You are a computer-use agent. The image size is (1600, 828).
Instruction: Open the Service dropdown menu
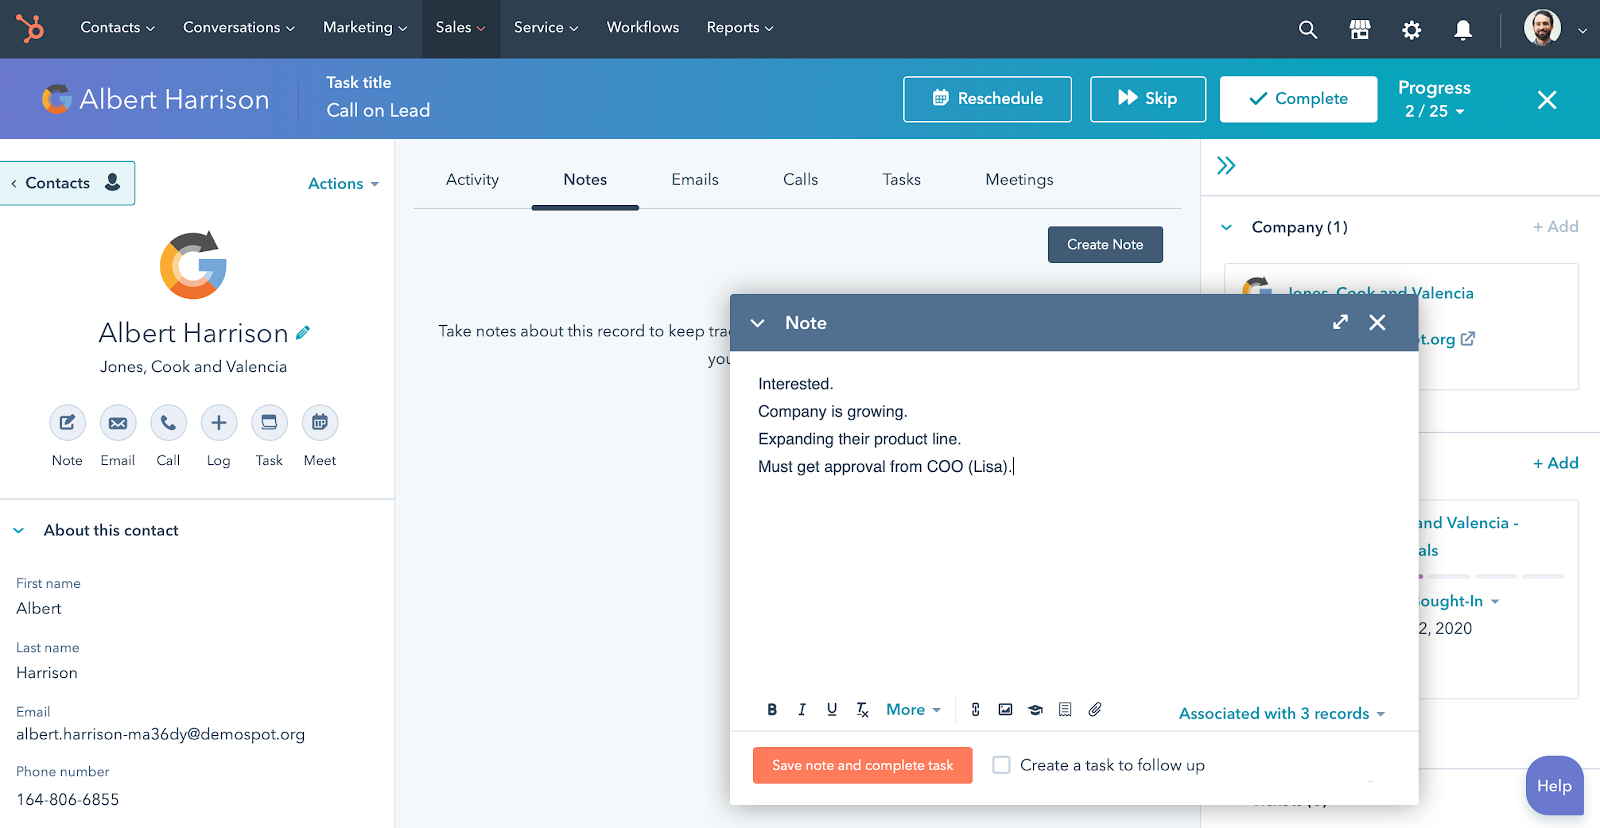546,28
